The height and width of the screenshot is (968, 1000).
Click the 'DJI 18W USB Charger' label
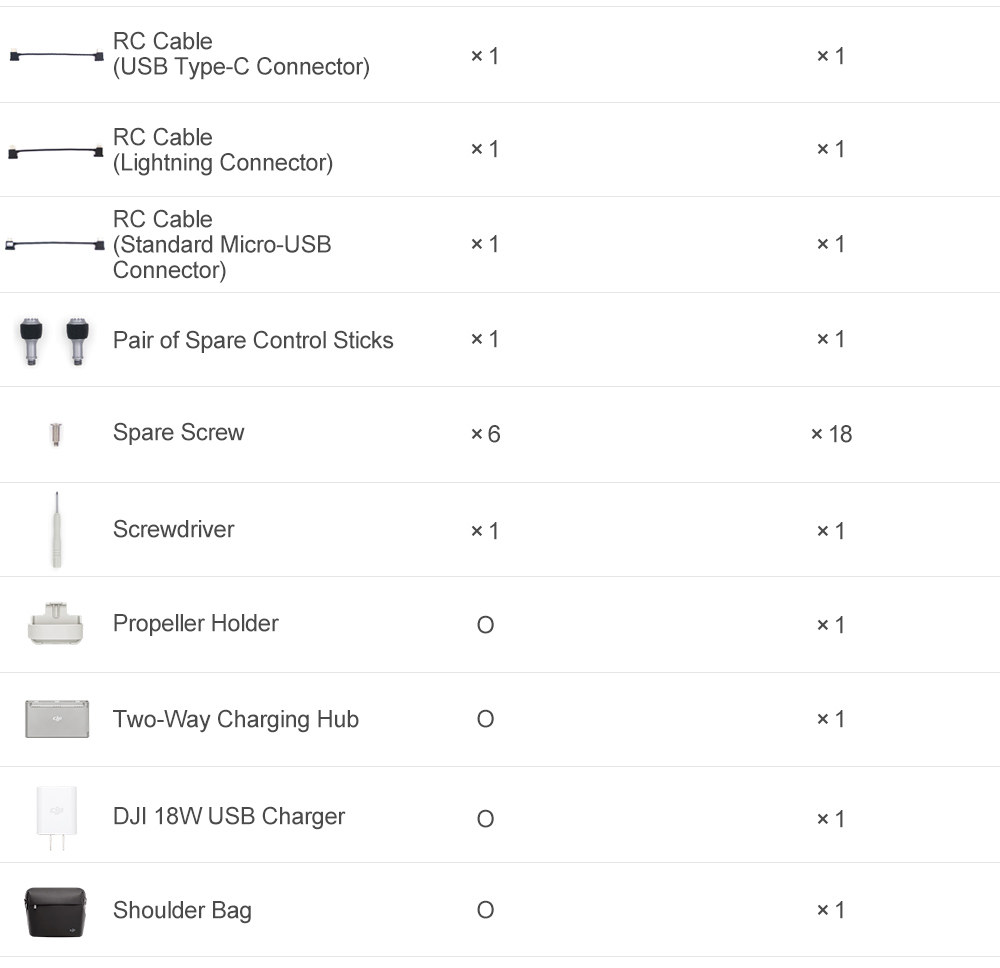click(x=228, y=816)
